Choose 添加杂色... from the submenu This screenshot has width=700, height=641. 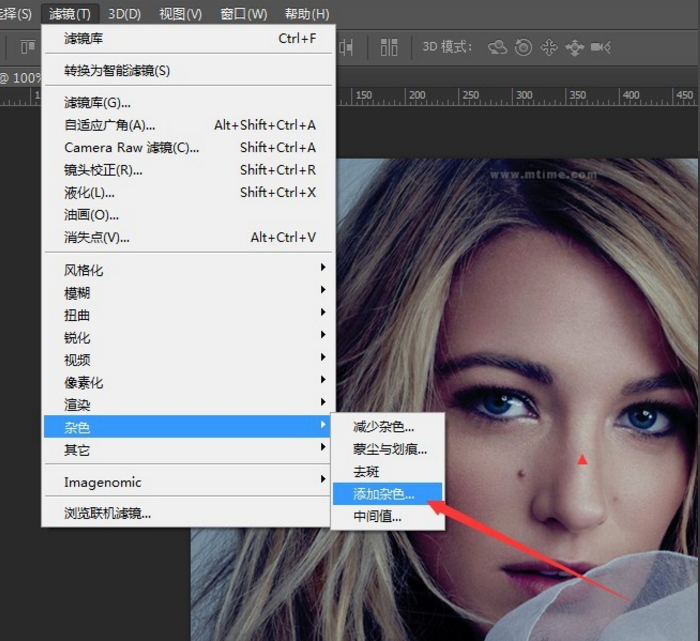click(x=384, y=494)
